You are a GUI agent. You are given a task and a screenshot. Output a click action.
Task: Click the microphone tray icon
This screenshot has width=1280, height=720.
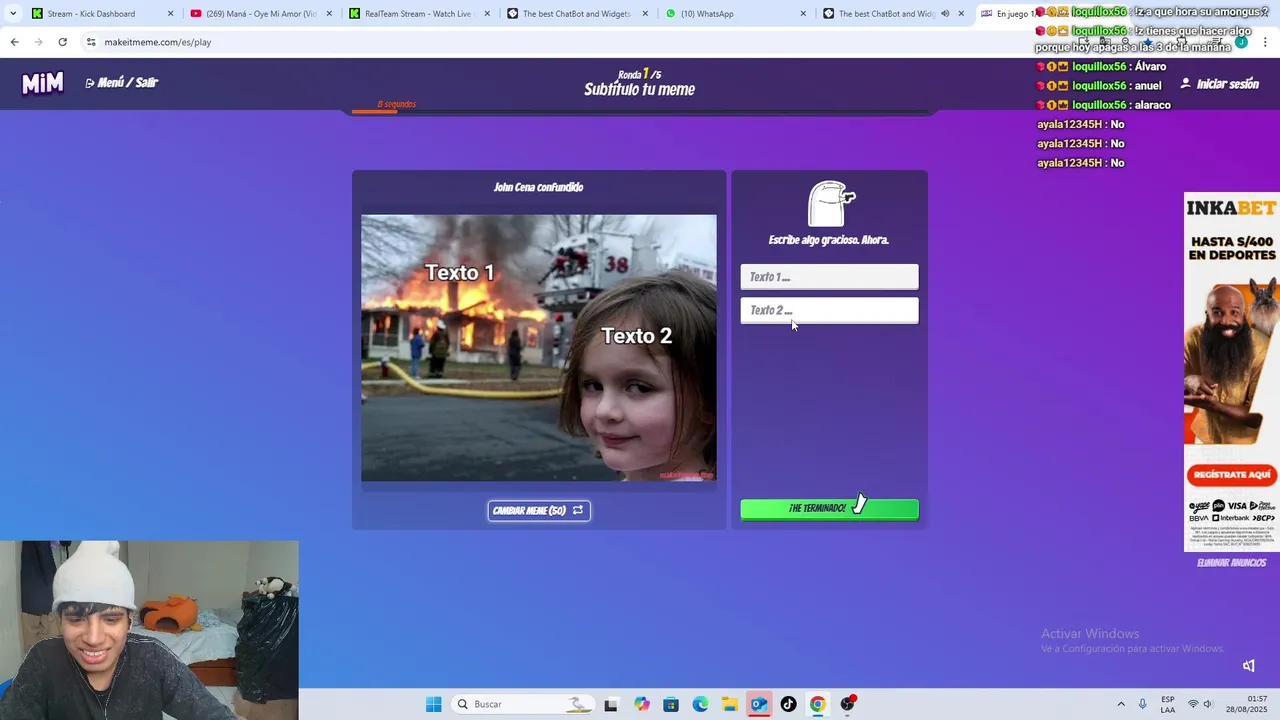[1142, 704]
